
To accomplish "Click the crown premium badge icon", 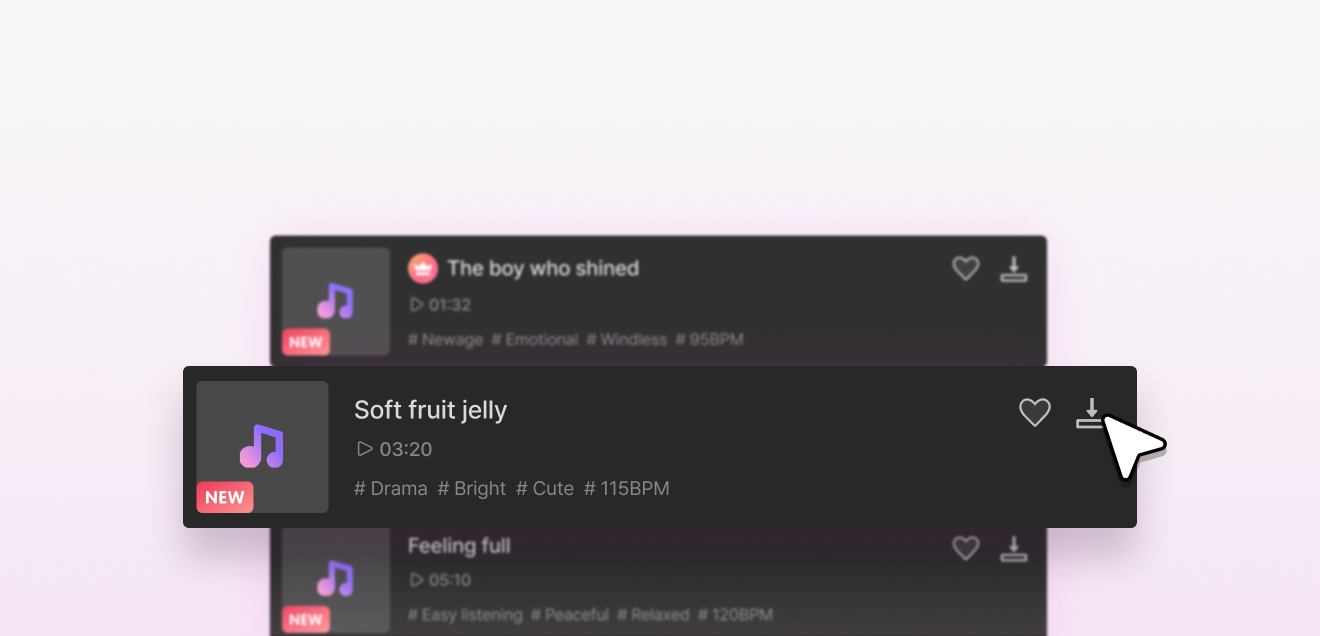I will 423,268.
